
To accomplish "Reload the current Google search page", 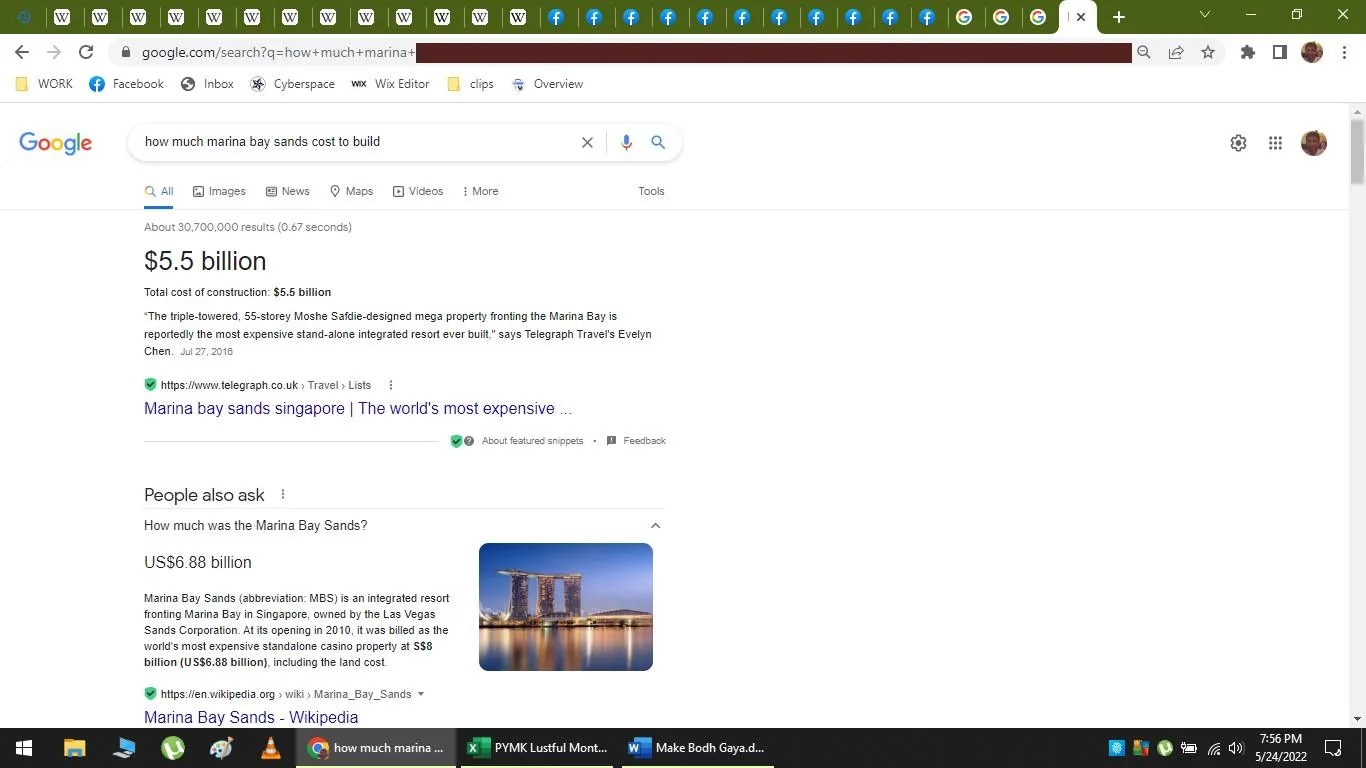I will coord(86,52).
